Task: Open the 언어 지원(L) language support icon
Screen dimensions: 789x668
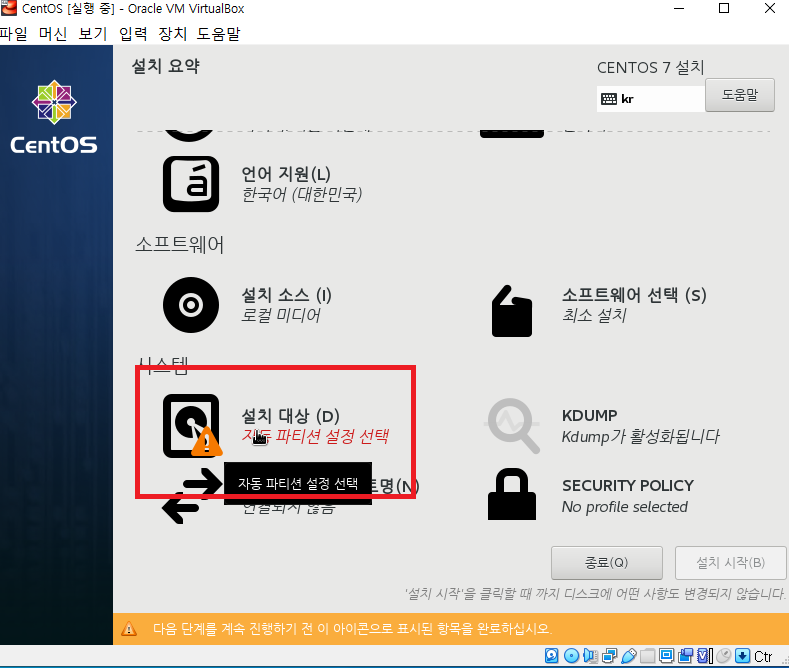Action: click(x=191, y=184)
